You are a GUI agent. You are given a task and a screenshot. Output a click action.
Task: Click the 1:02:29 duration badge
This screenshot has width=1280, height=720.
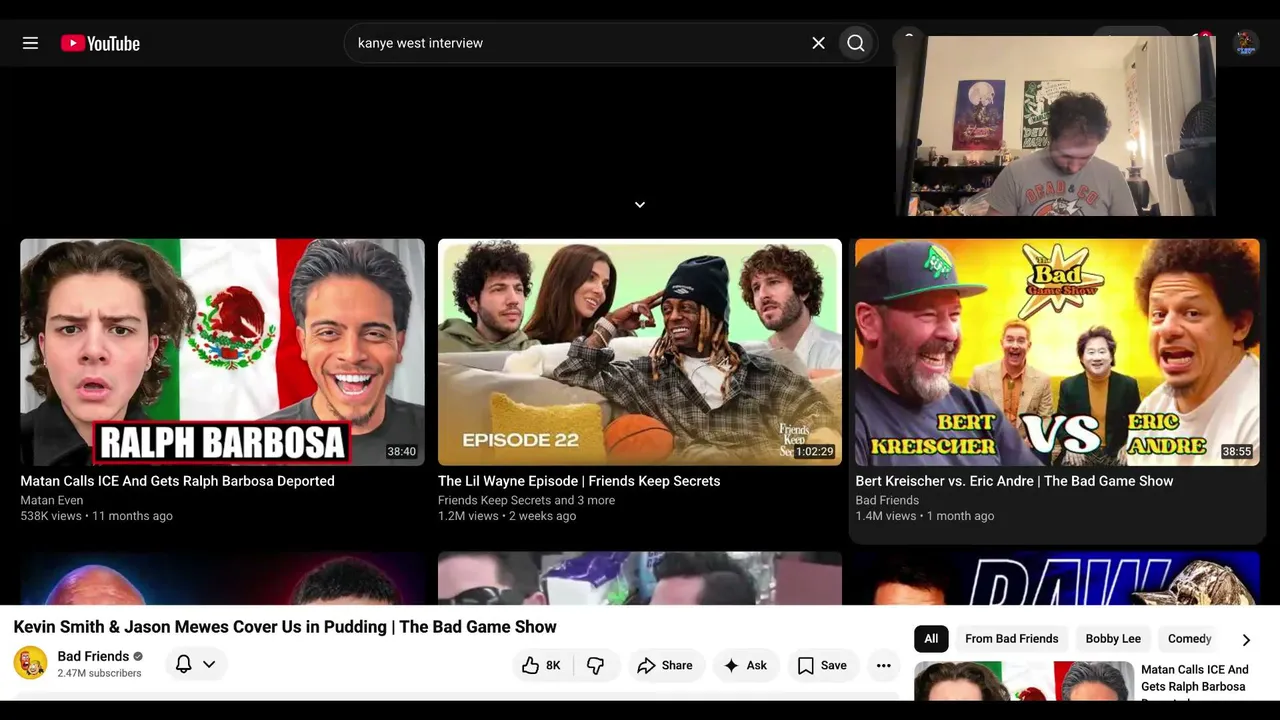point(815,452)
